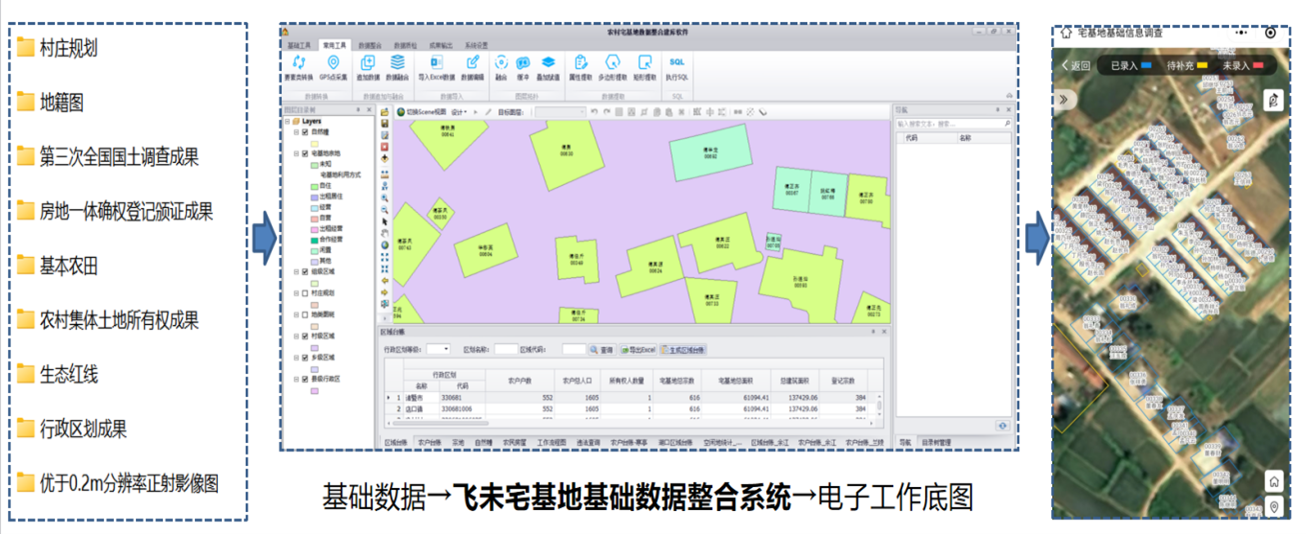Collapse the 组级区域 layer node

[296, 271]
